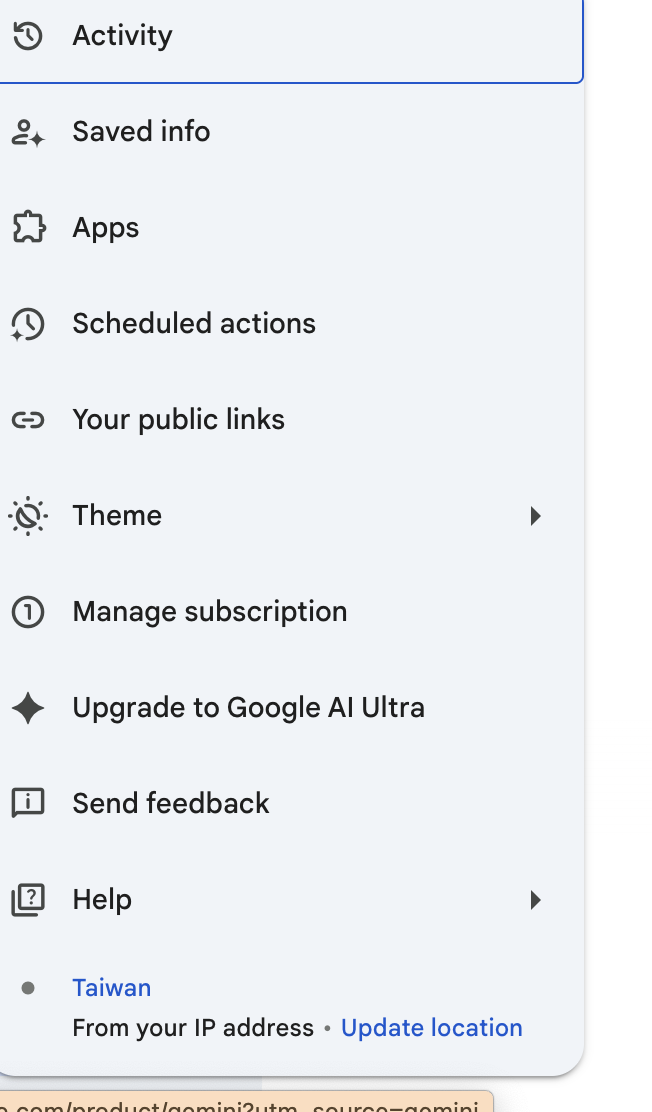Expand the Theme submenu arrow
The width and height of the screenshot is (652, 1112).
coord(536,516)
